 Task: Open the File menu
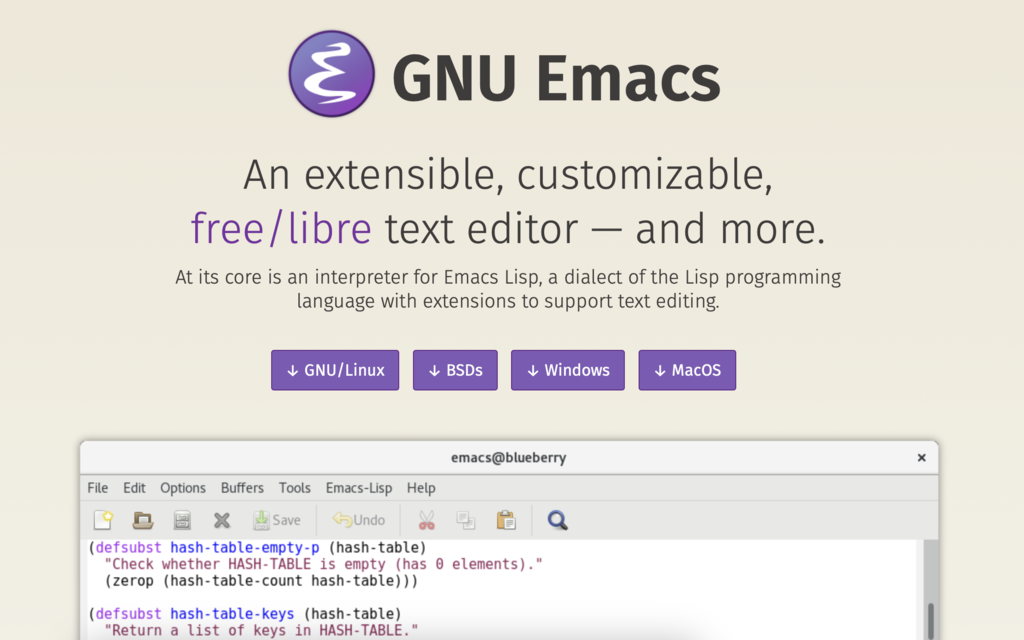click(x=97, y=488)
